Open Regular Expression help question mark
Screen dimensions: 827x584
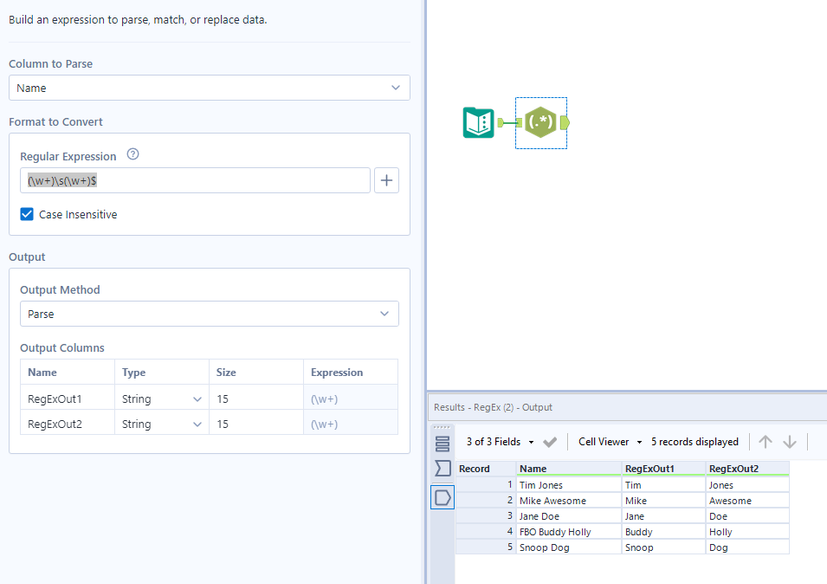click(x=133, y=155)
